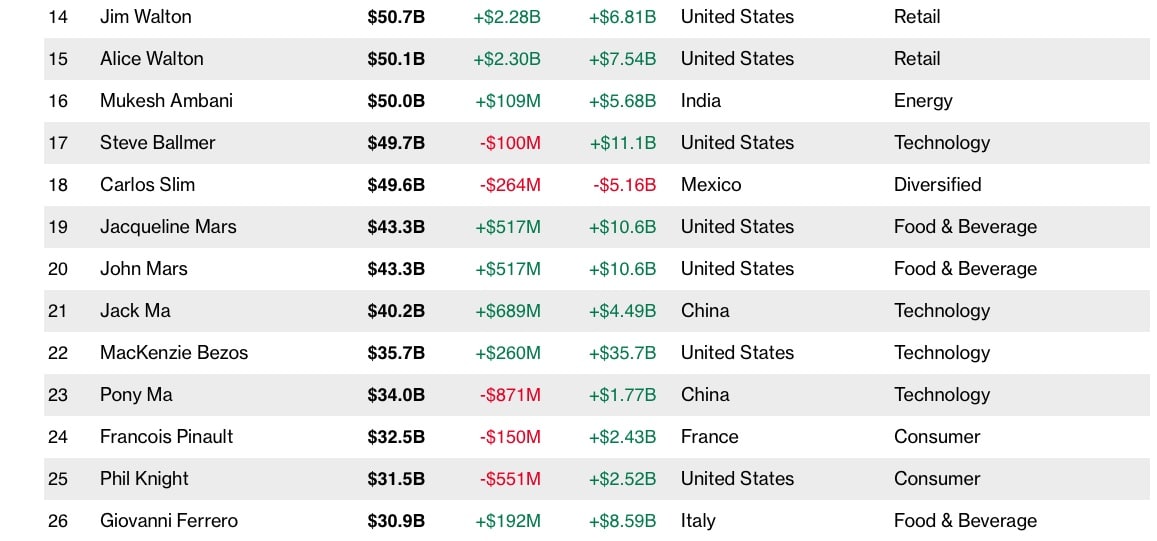Open Francois Pinault's profile
The image size is (1157, 541).
tap(166, 437)
